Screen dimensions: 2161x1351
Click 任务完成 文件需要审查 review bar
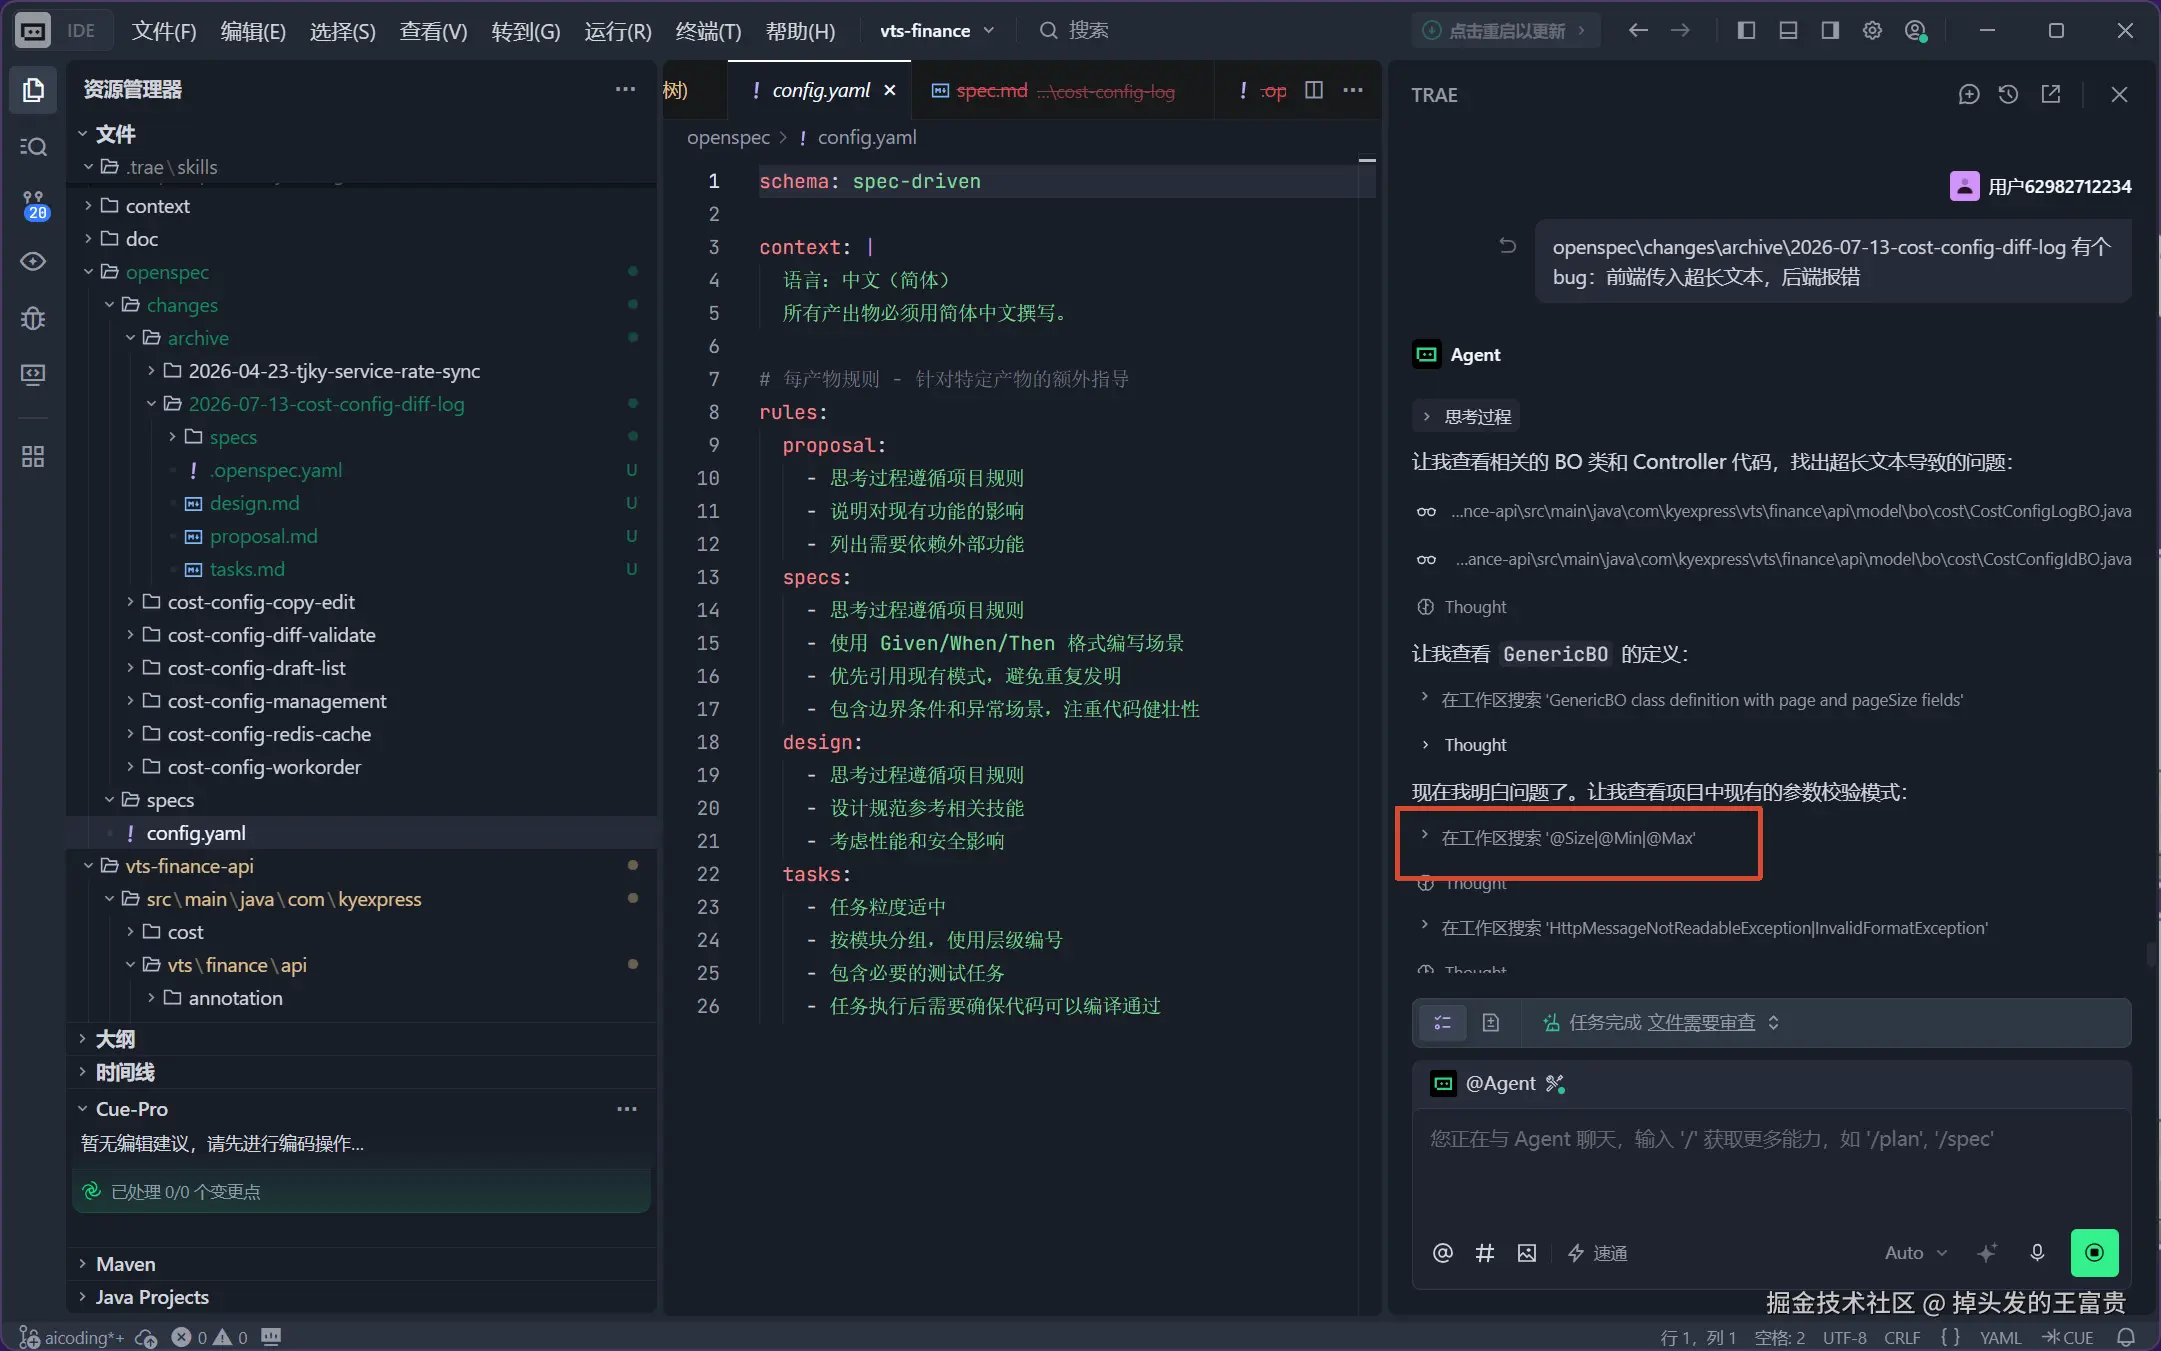[1661, 1023]
